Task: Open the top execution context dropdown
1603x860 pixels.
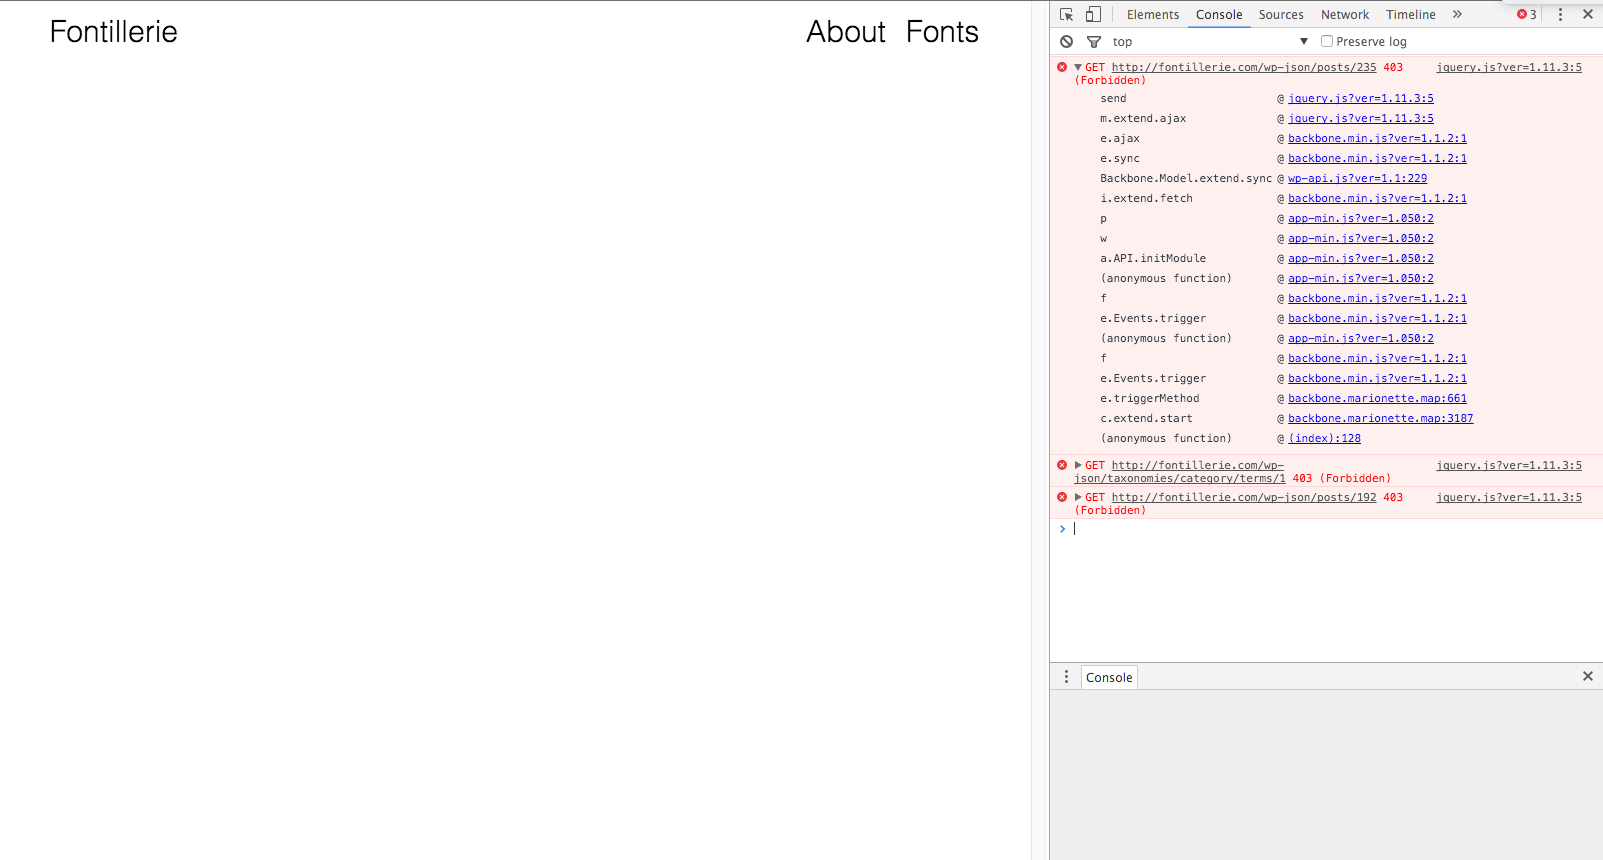Action: 1210,41
